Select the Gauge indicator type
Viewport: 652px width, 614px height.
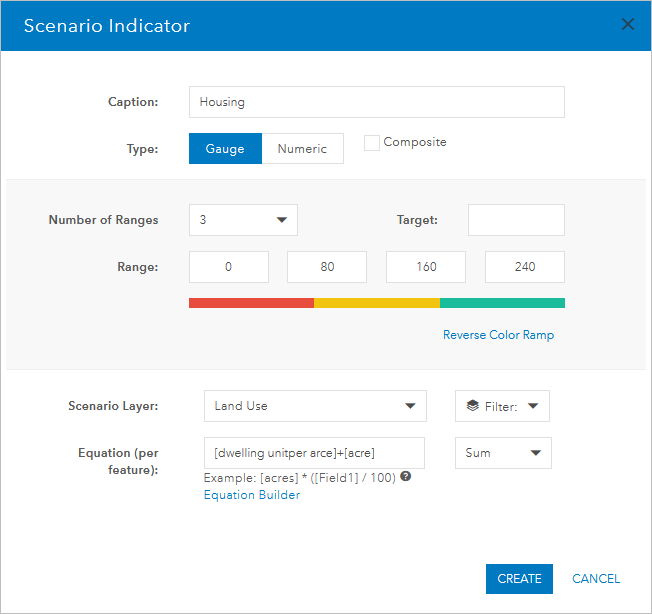click(x=225, y=149)
